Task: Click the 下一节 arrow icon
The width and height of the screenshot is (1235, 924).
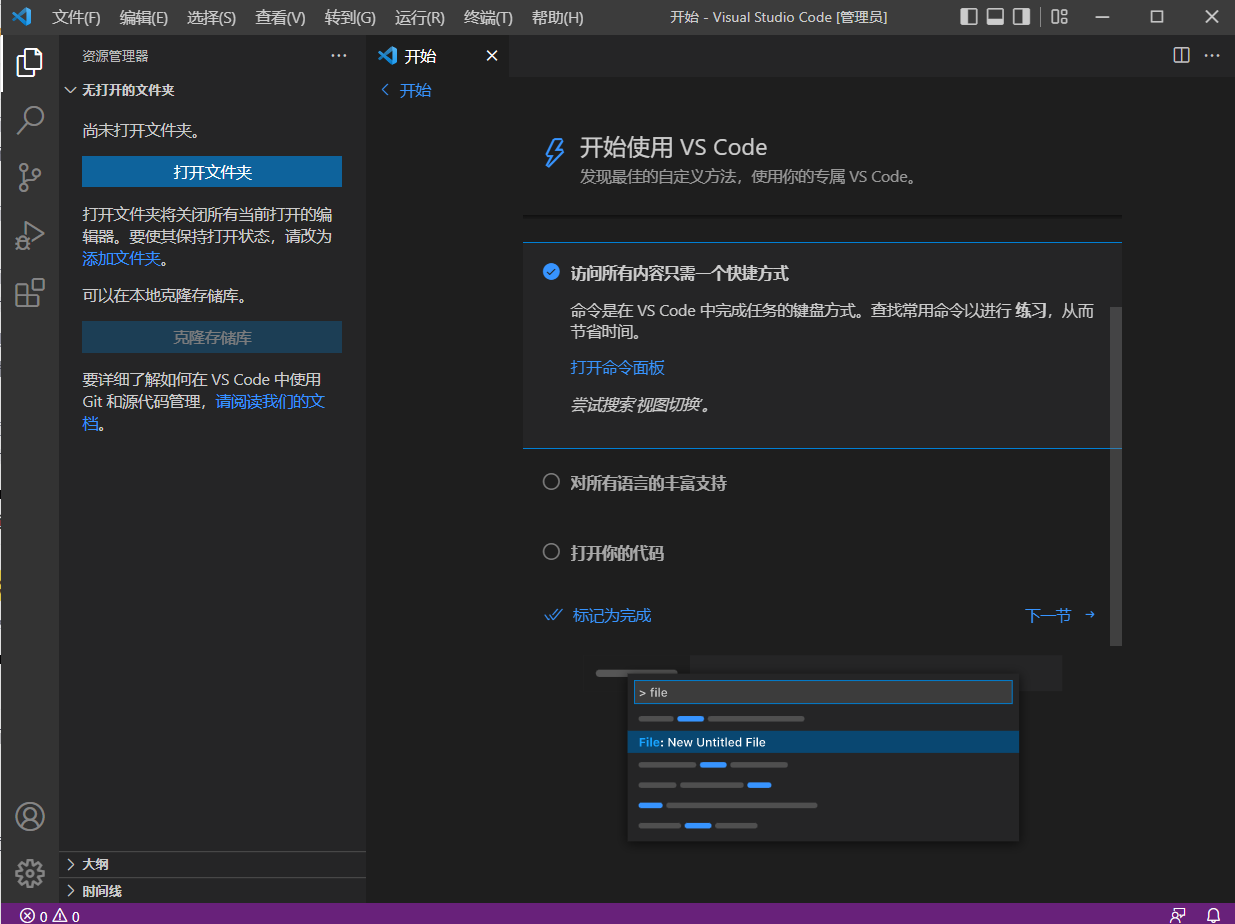Action: point(1090,615)
